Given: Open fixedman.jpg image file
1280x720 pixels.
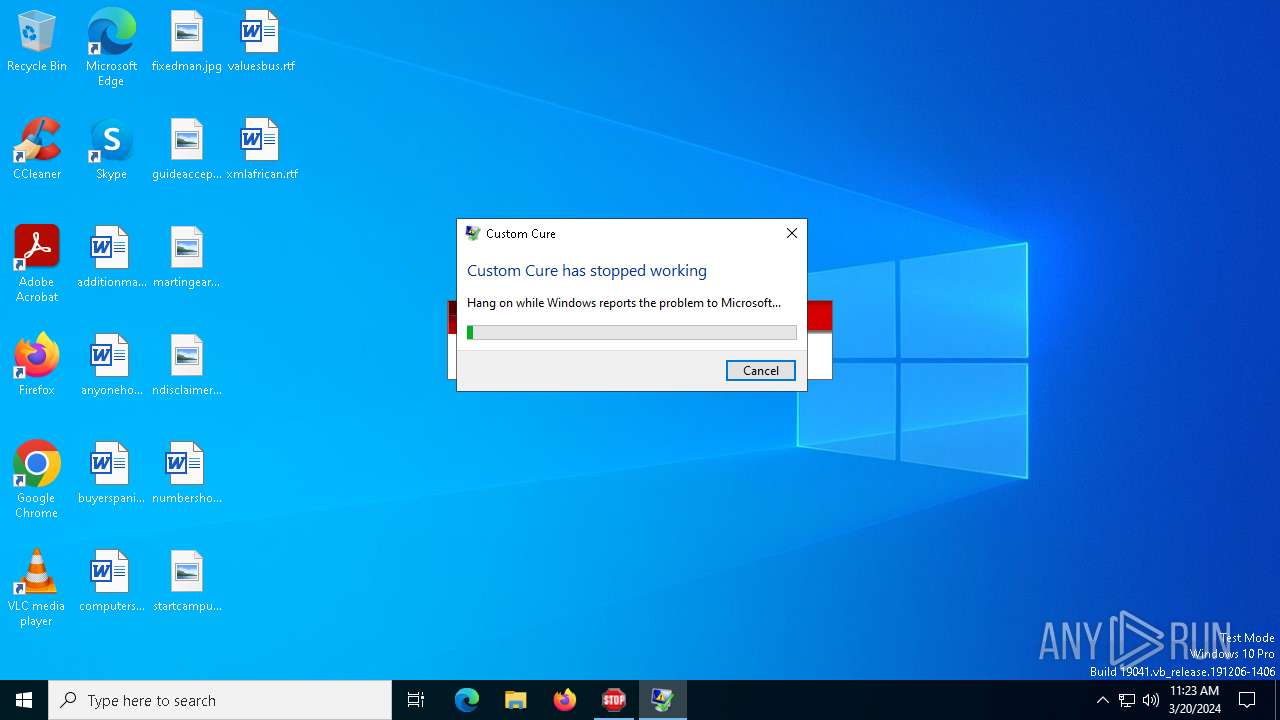Looking at the screenshot, I should point(187,42).
